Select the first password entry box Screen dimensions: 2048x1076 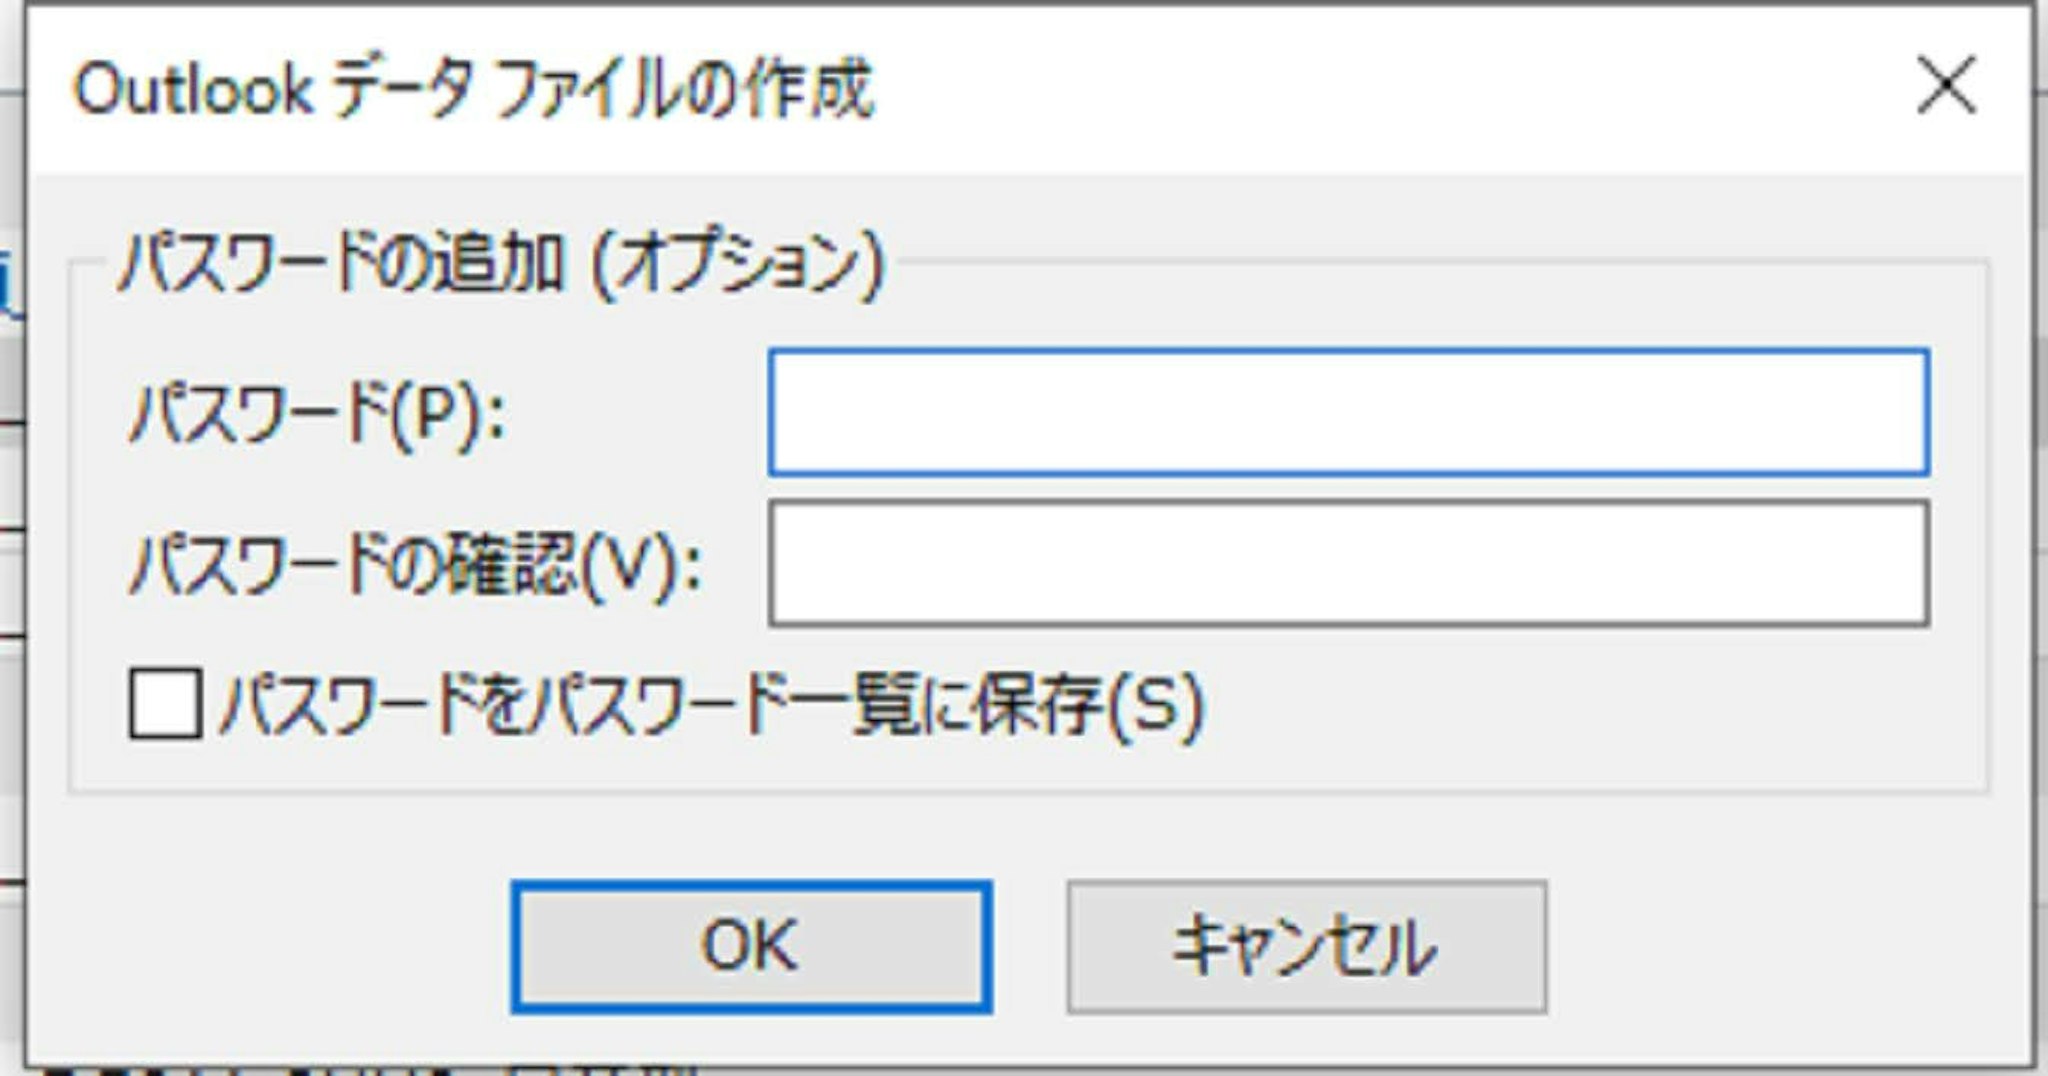tap(1348, 412)
